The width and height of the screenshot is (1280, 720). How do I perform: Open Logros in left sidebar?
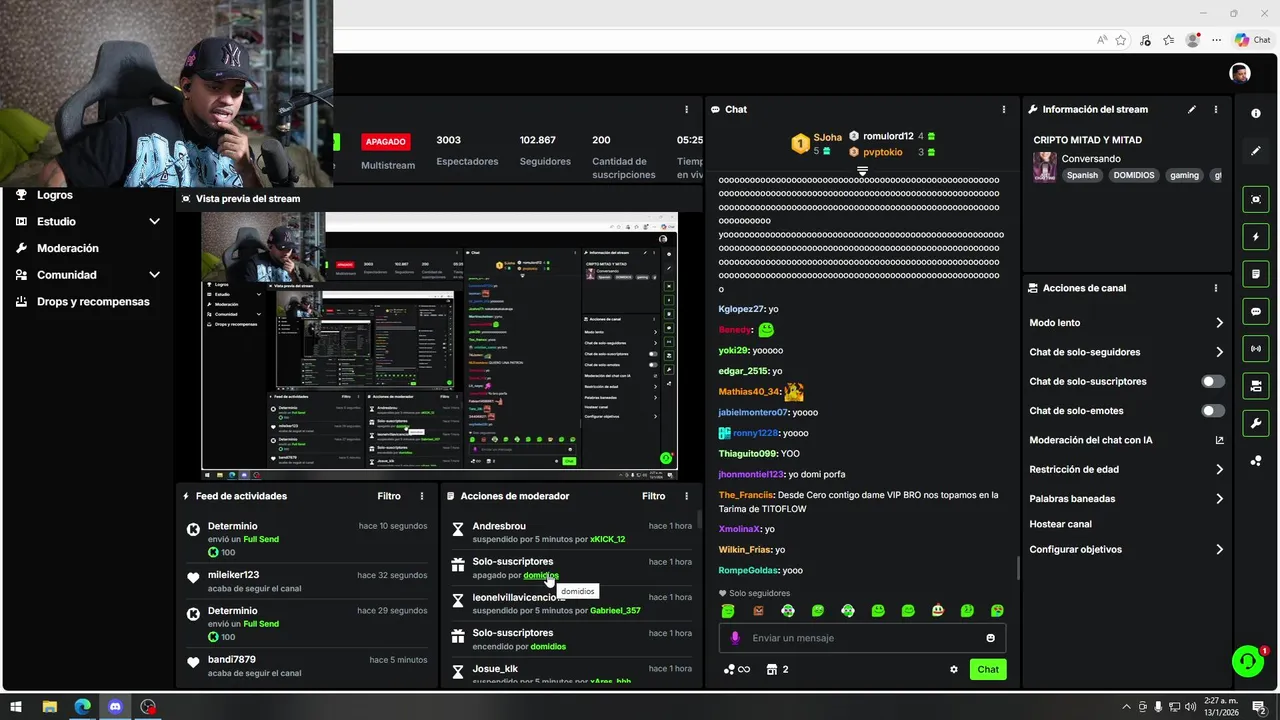[x=55, y=195]
